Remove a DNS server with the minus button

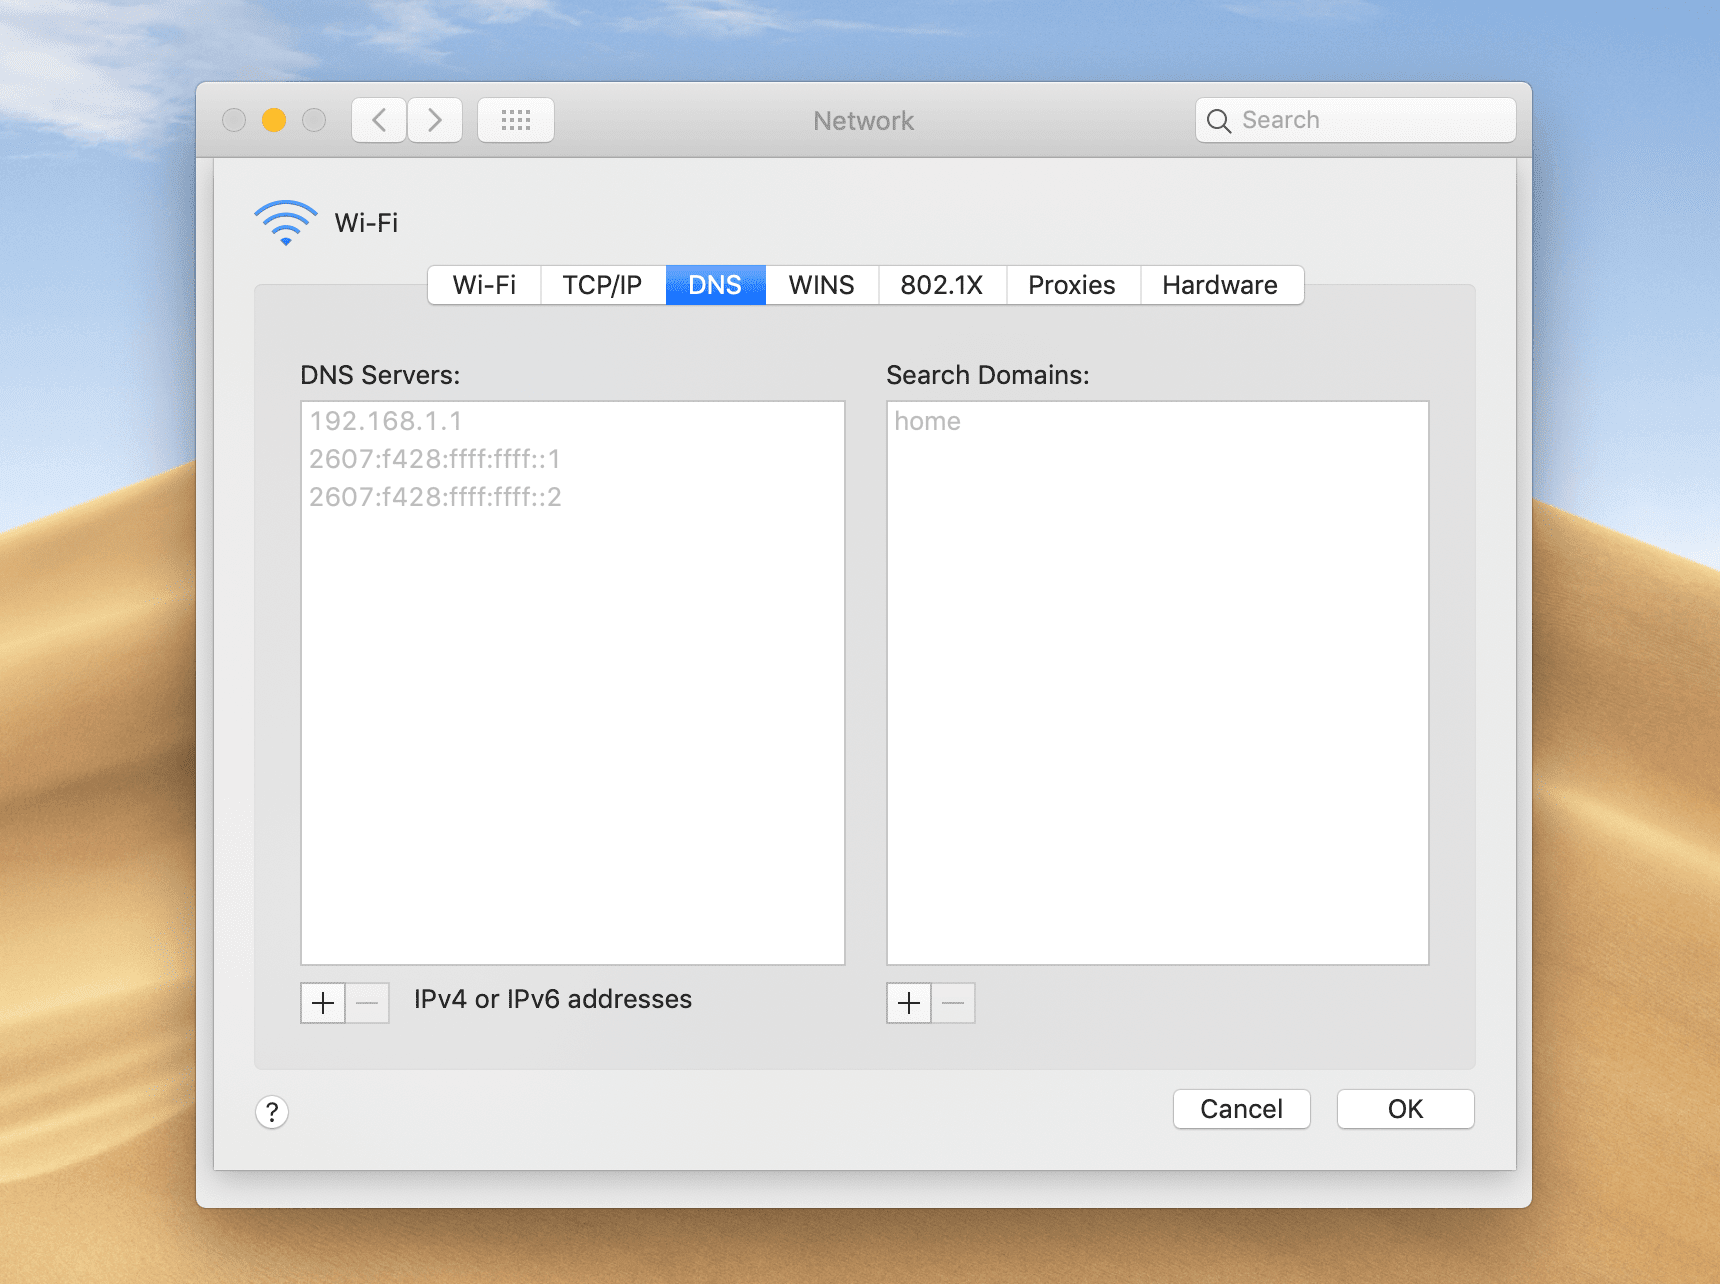[x=368, y=1003]
